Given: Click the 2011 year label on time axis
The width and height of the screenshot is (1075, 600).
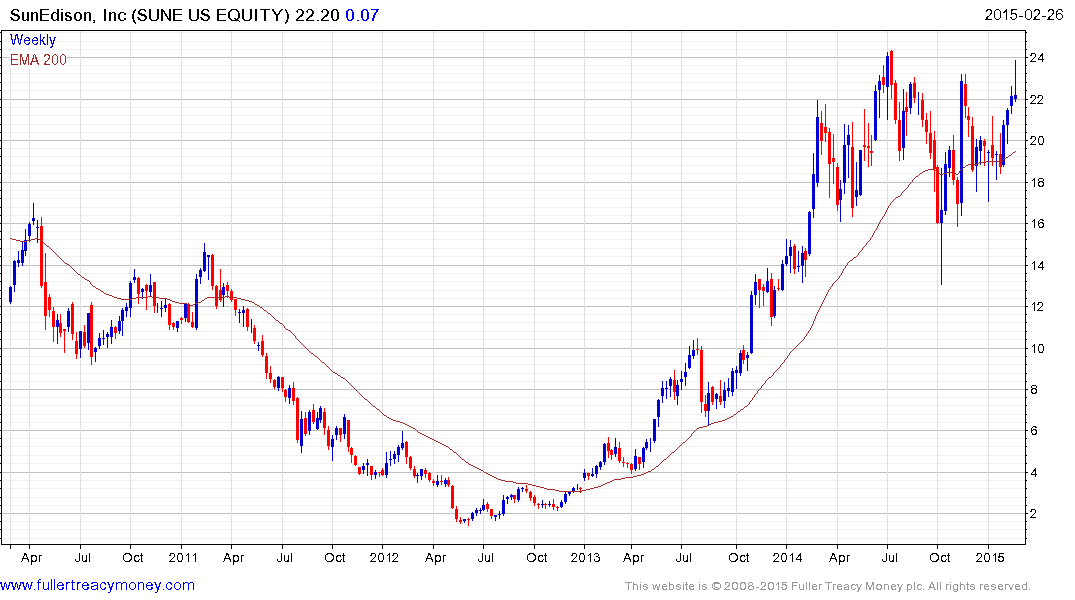Looking at the screenshot, I should 182,557.
